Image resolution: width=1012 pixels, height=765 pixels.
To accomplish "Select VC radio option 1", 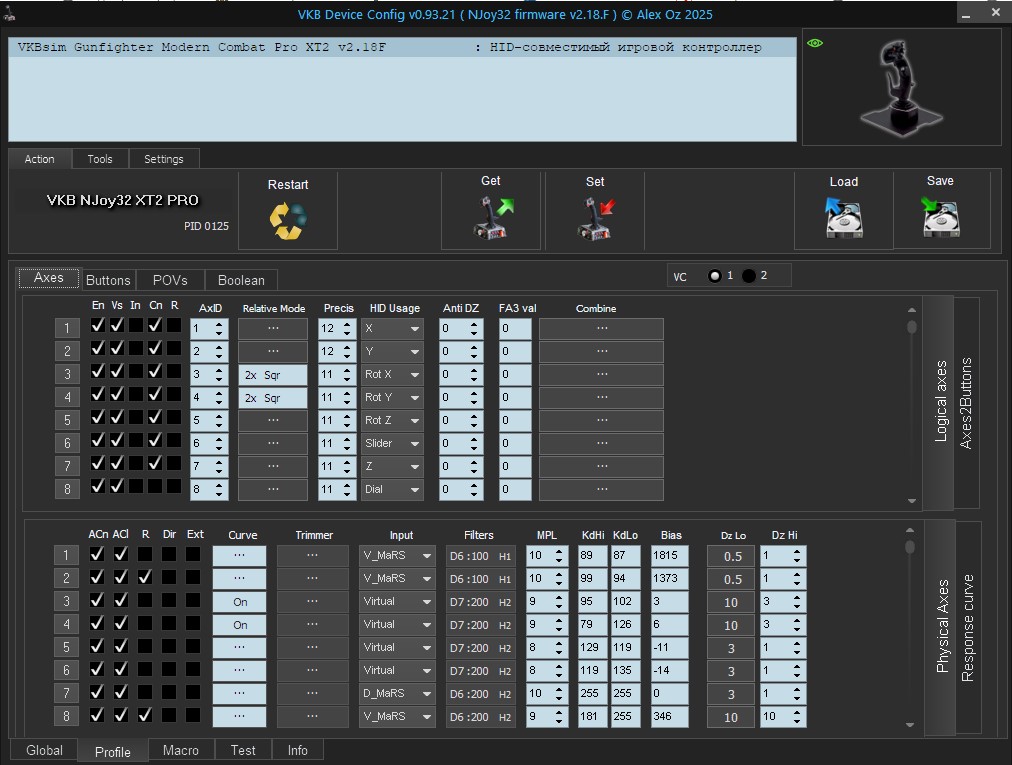I will coord(714,276).
